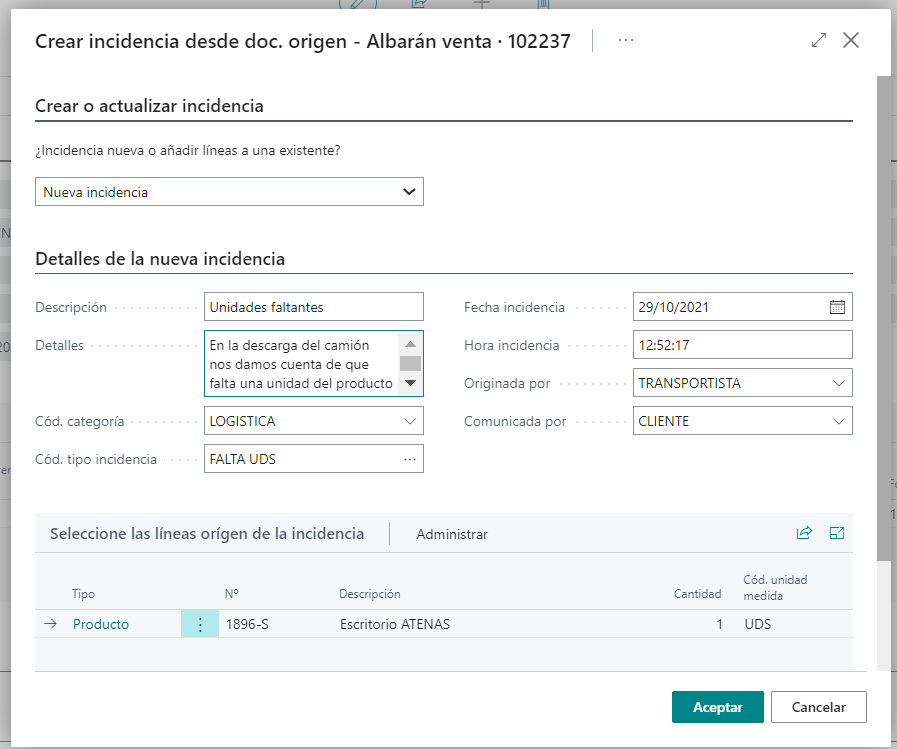
Task: Expand the Originada por dropdown
Action: click(x=838, y=383)
